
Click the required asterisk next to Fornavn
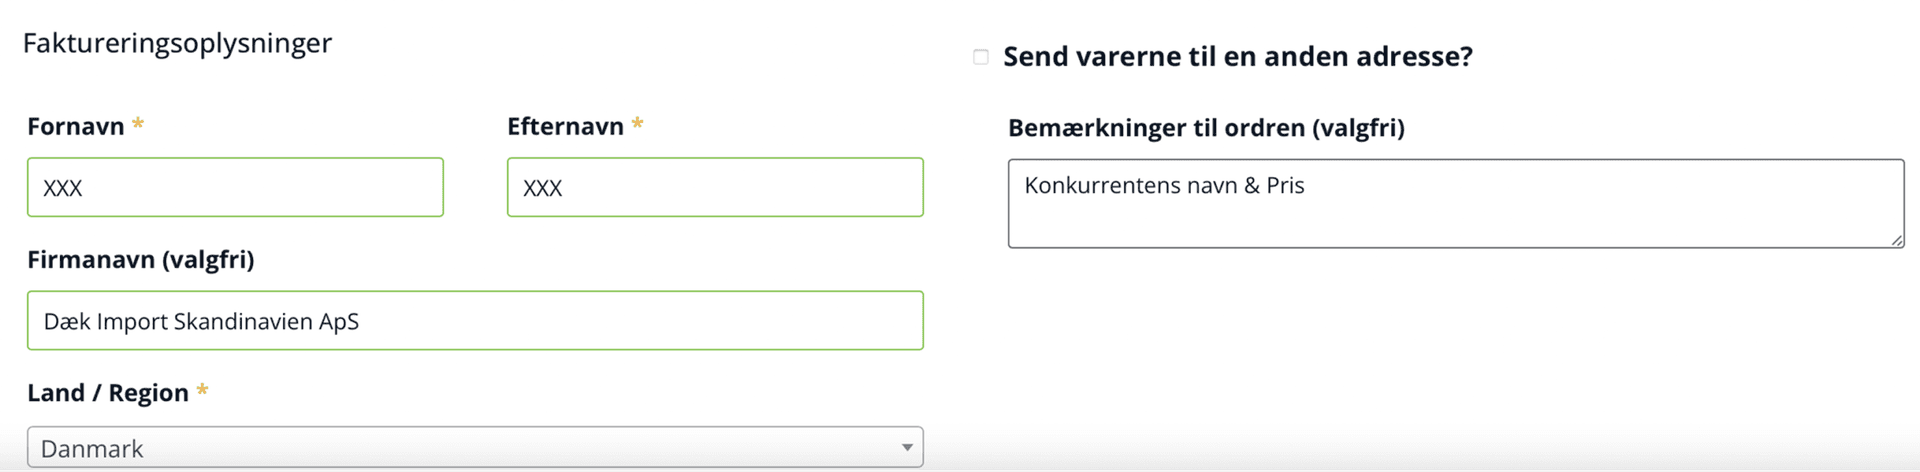point(138,124)
